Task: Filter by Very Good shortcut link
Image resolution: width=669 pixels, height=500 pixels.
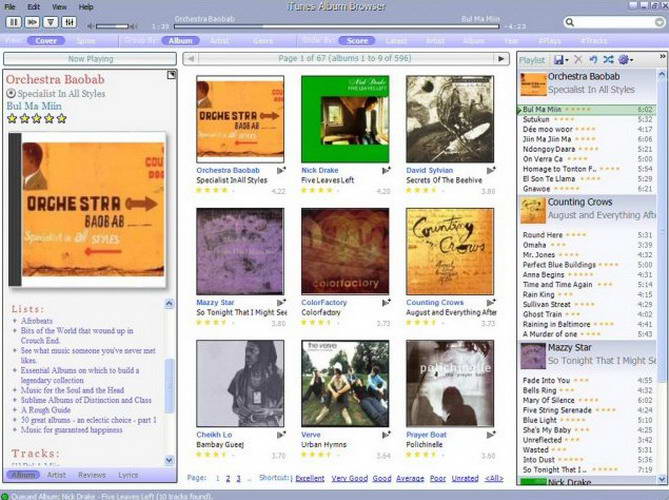Action: coord(349,478)
